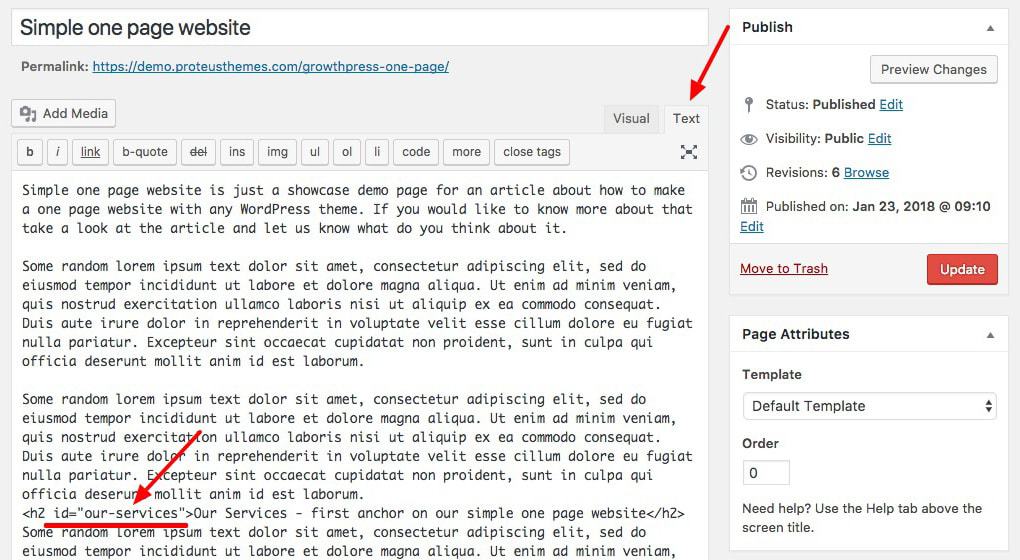Click the h2 id="our-services" line
1020x560 pixels.
pos(353,513)
